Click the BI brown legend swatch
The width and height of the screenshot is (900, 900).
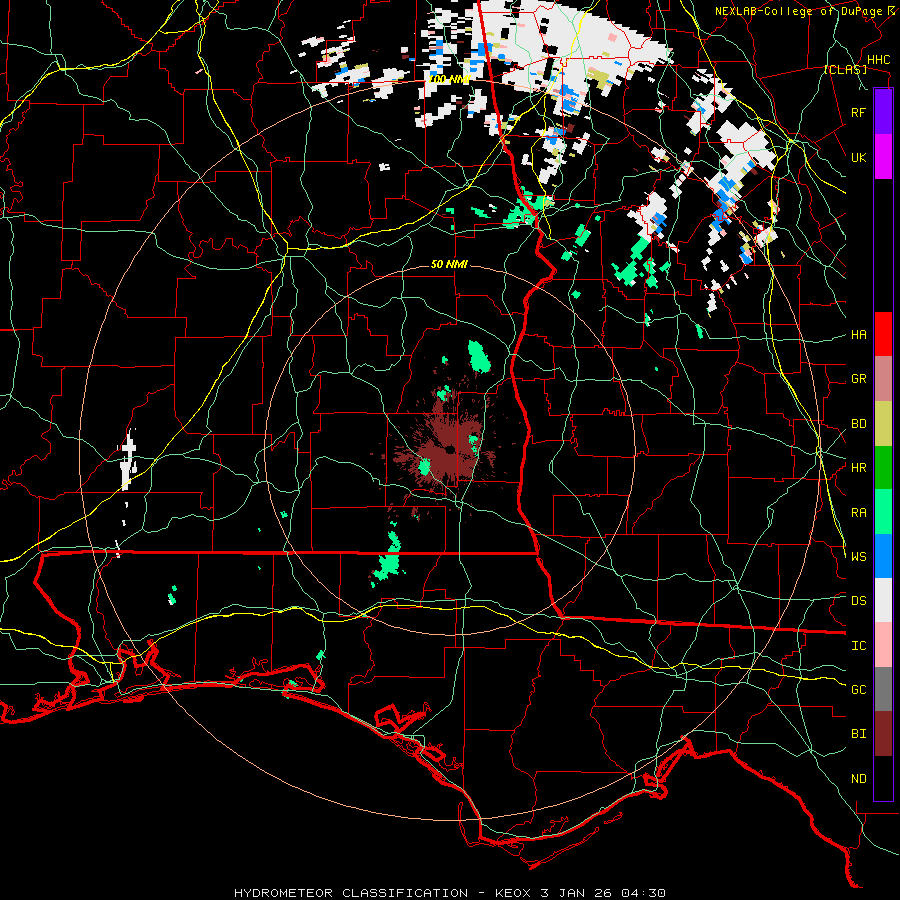point(883,734)
